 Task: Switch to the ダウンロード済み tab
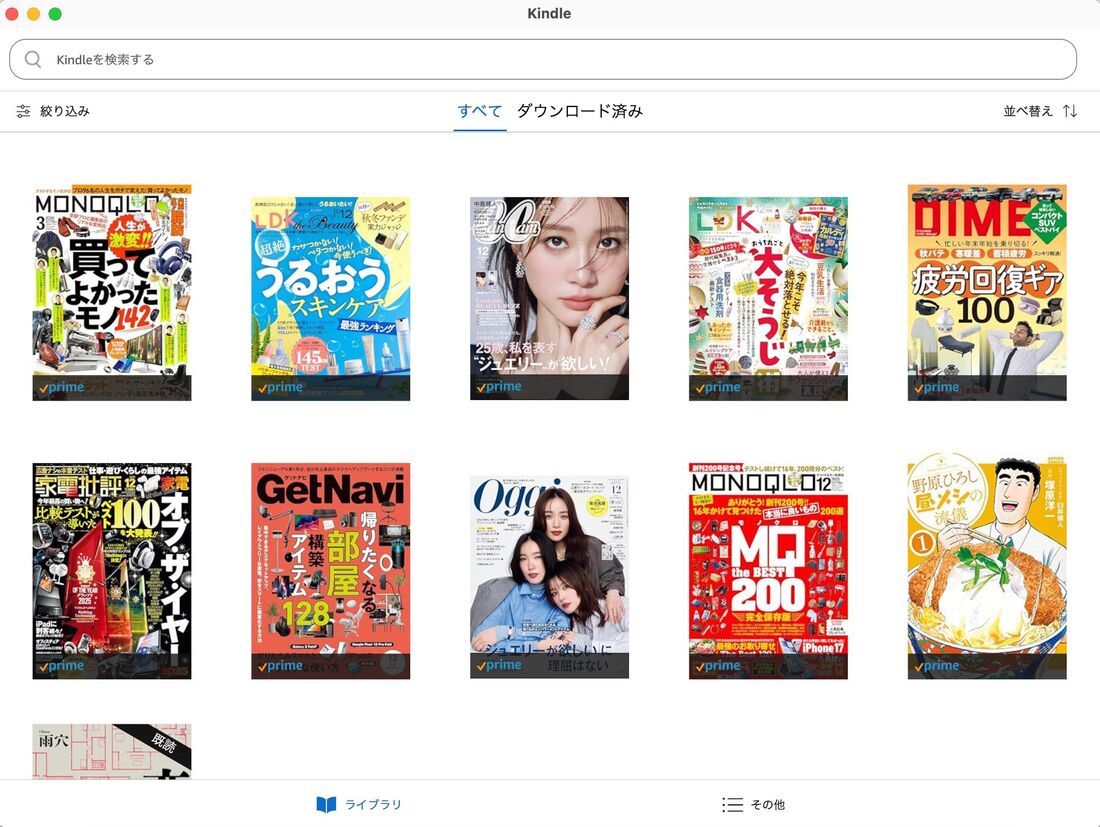[x=580, y=110]
